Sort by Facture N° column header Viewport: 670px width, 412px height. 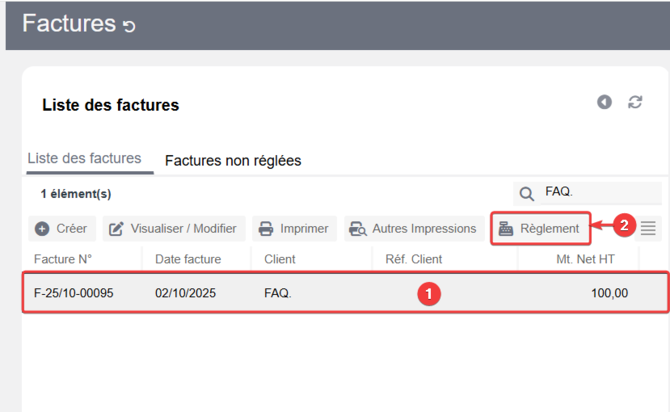63,259
